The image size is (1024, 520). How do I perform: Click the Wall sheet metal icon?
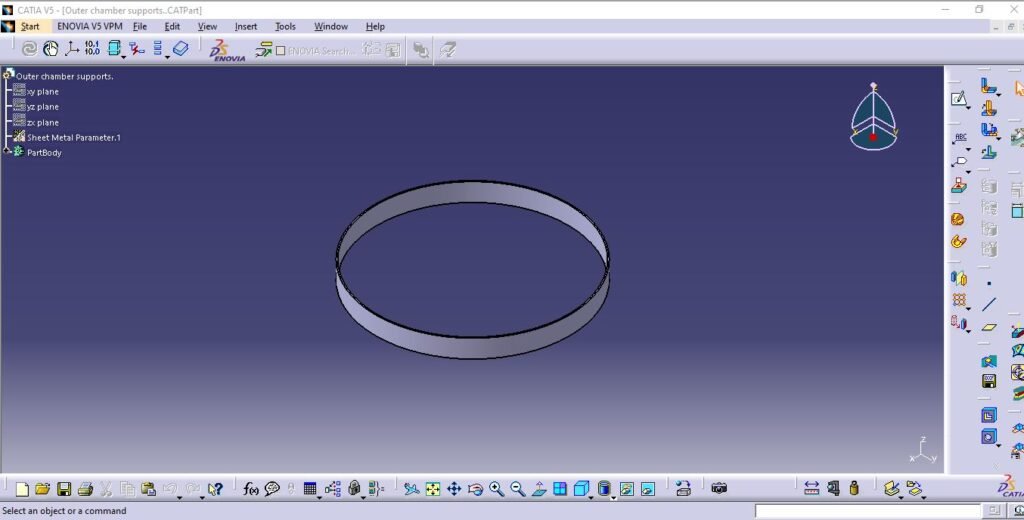coord(988,86)
